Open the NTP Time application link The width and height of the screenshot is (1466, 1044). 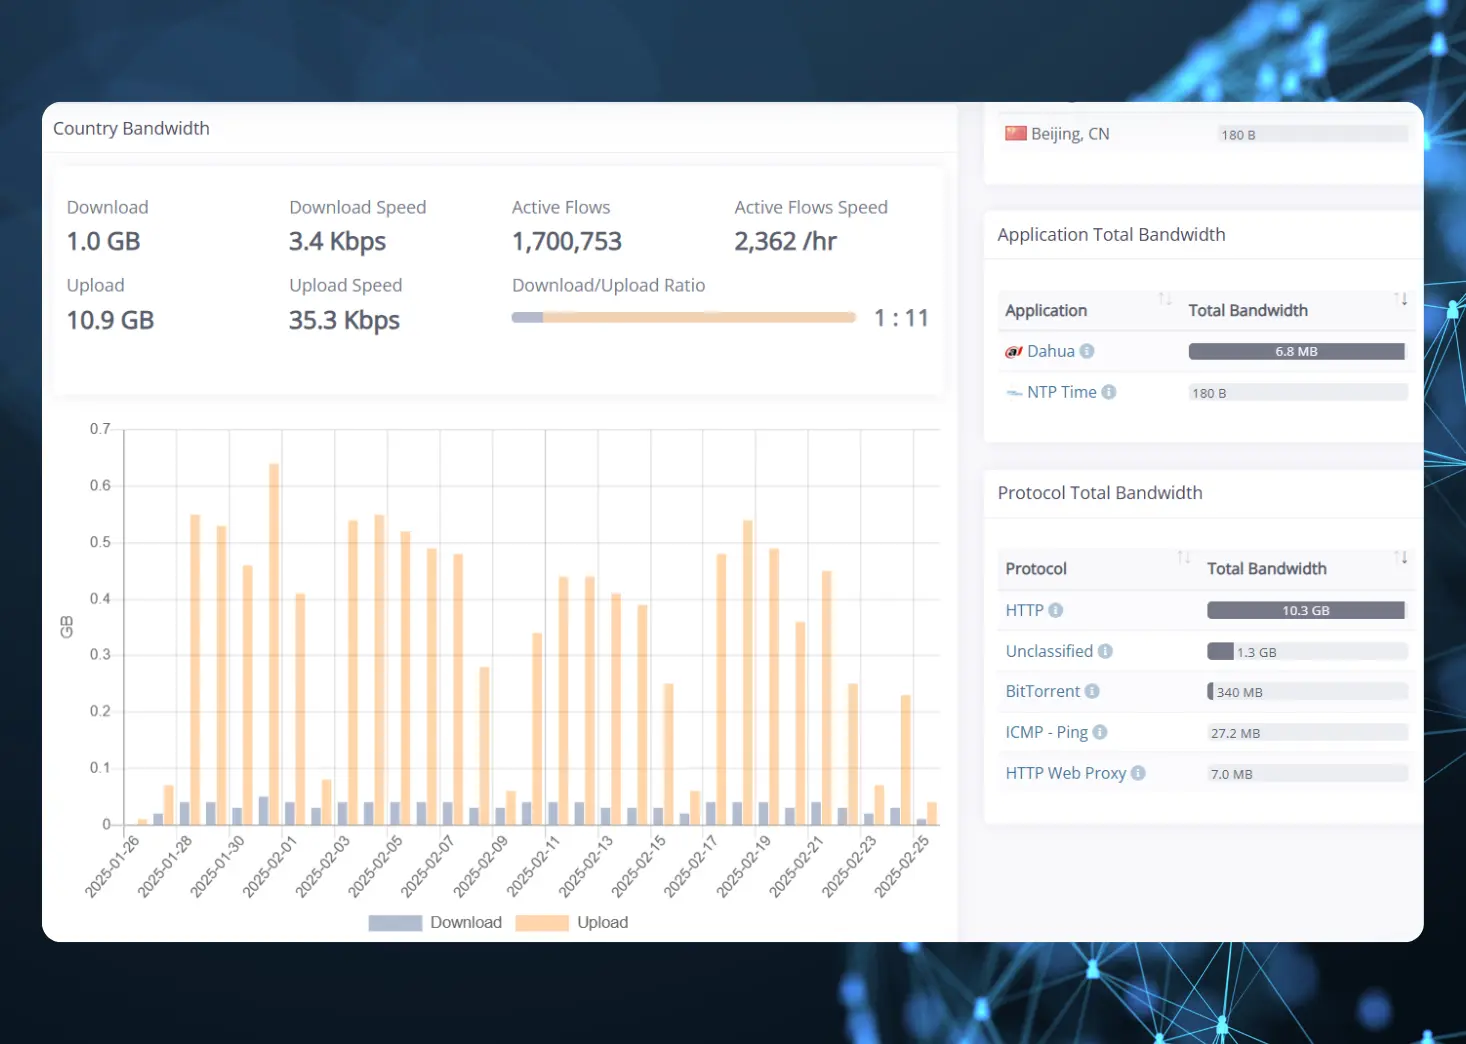point(1061,392)
